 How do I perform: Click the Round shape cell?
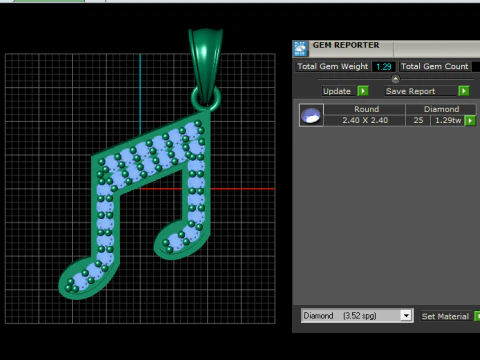[366, 109]
